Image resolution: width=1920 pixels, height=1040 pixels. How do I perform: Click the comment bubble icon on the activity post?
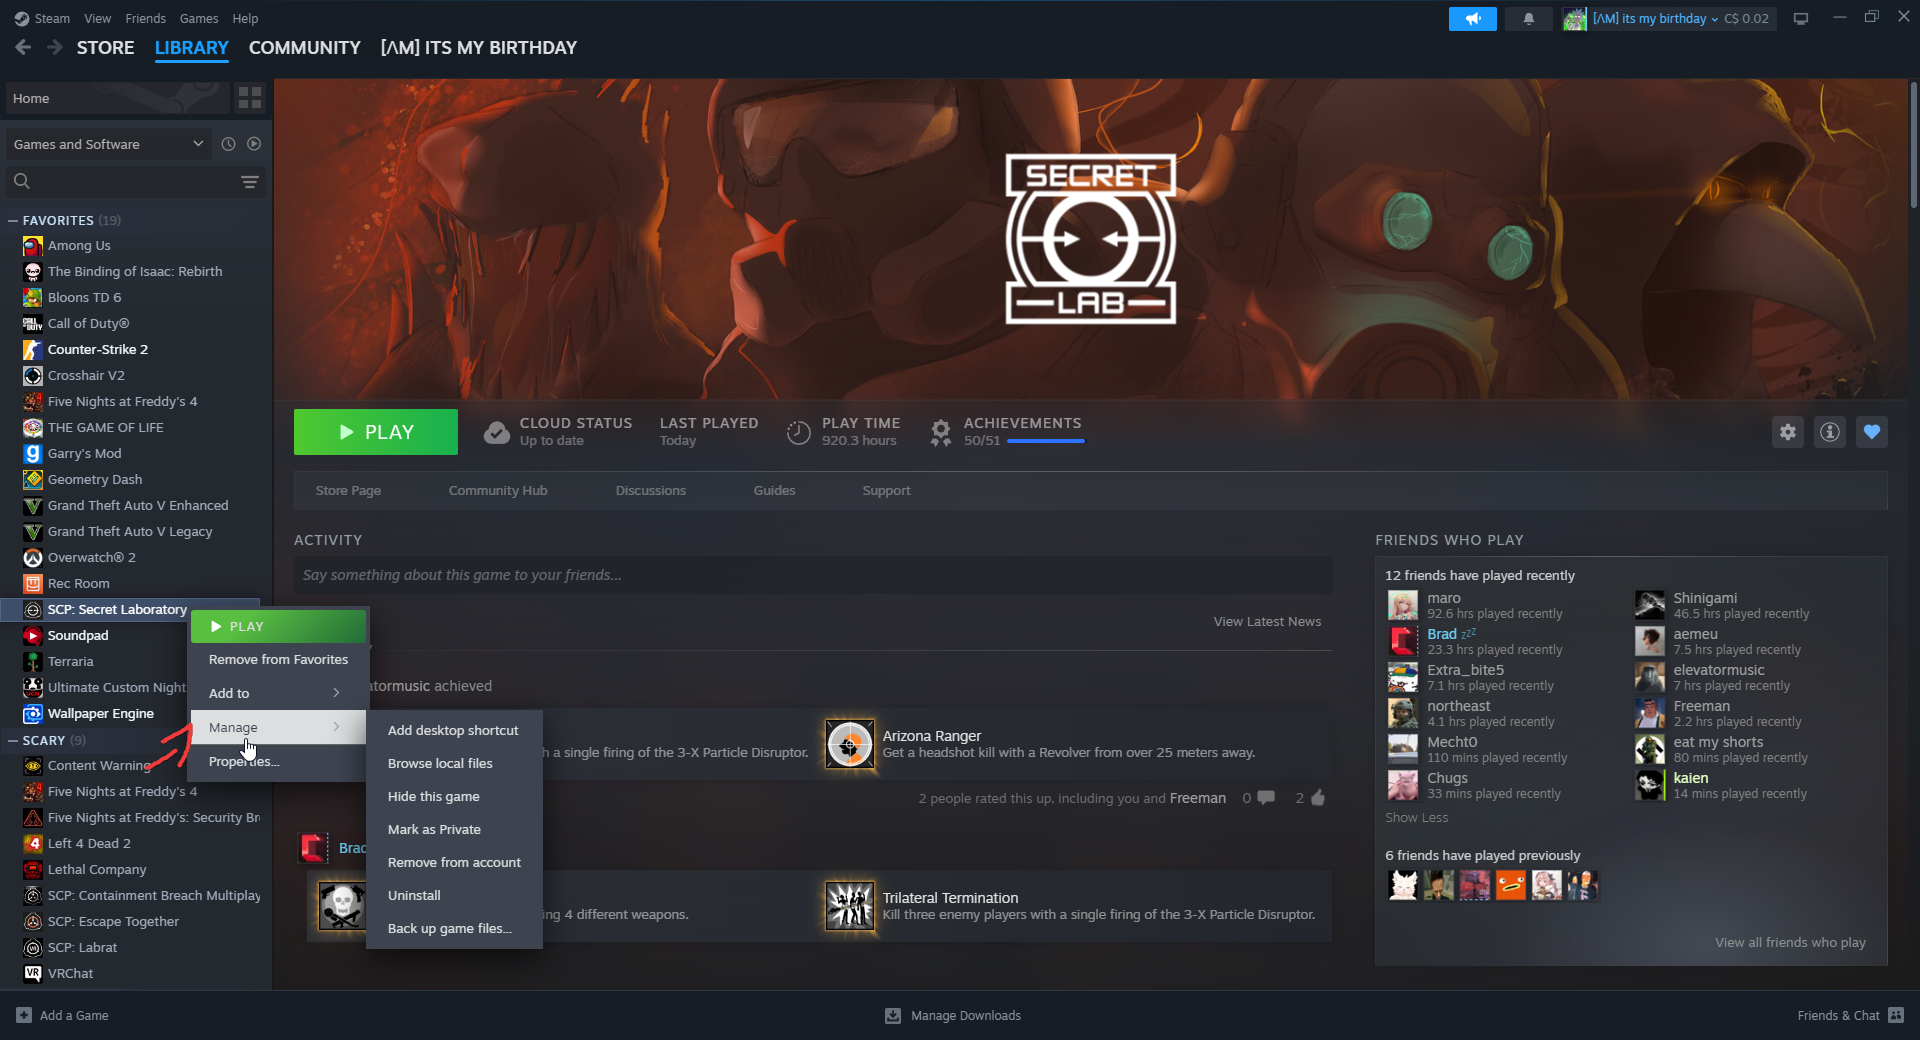(x=1266, y=797)
